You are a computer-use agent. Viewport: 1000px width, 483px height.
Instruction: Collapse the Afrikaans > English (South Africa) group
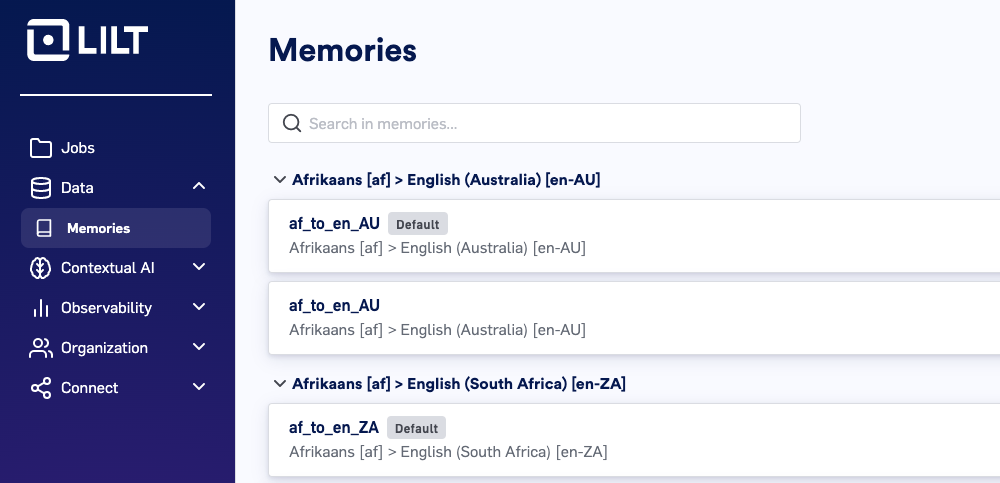[279, 383]
